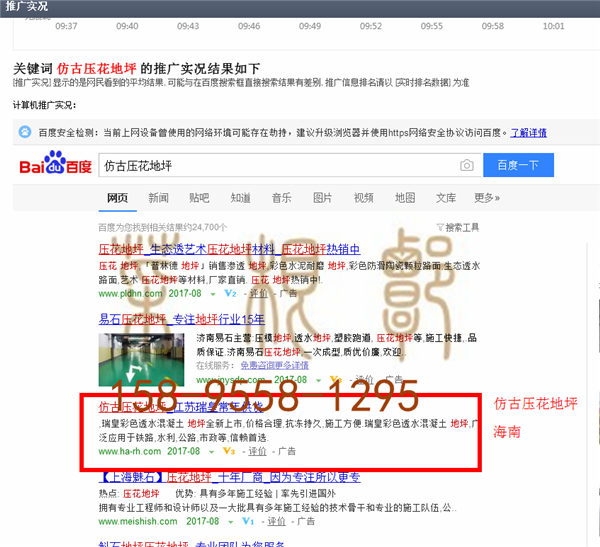
Task: Click the green floor thumbnail image
Action: pyautogui.click(x=141, y=359)
